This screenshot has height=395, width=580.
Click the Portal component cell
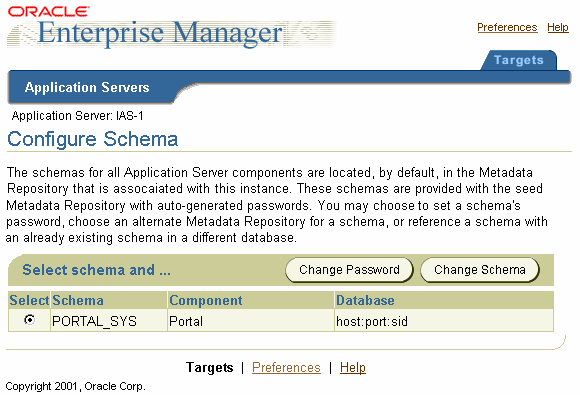point(186,321)
